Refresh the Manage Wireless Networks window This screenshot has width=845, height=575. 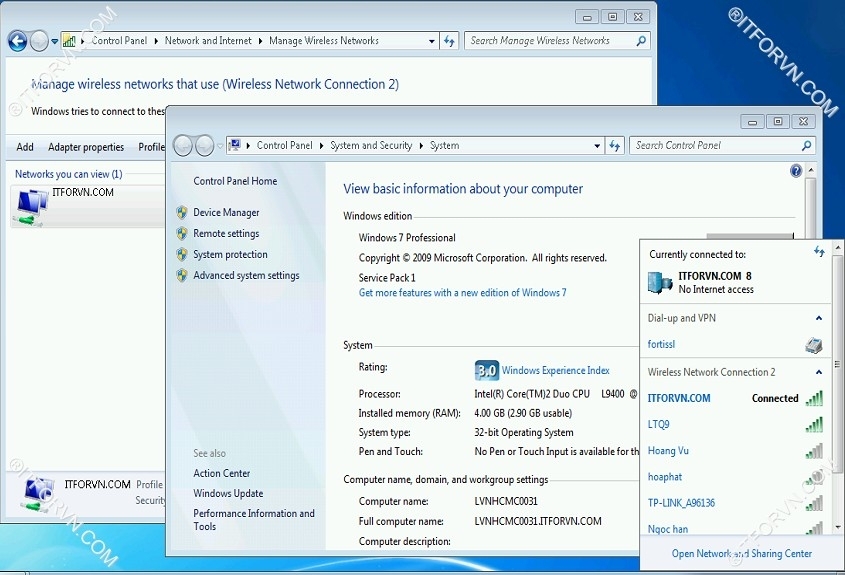coord(449,41)
